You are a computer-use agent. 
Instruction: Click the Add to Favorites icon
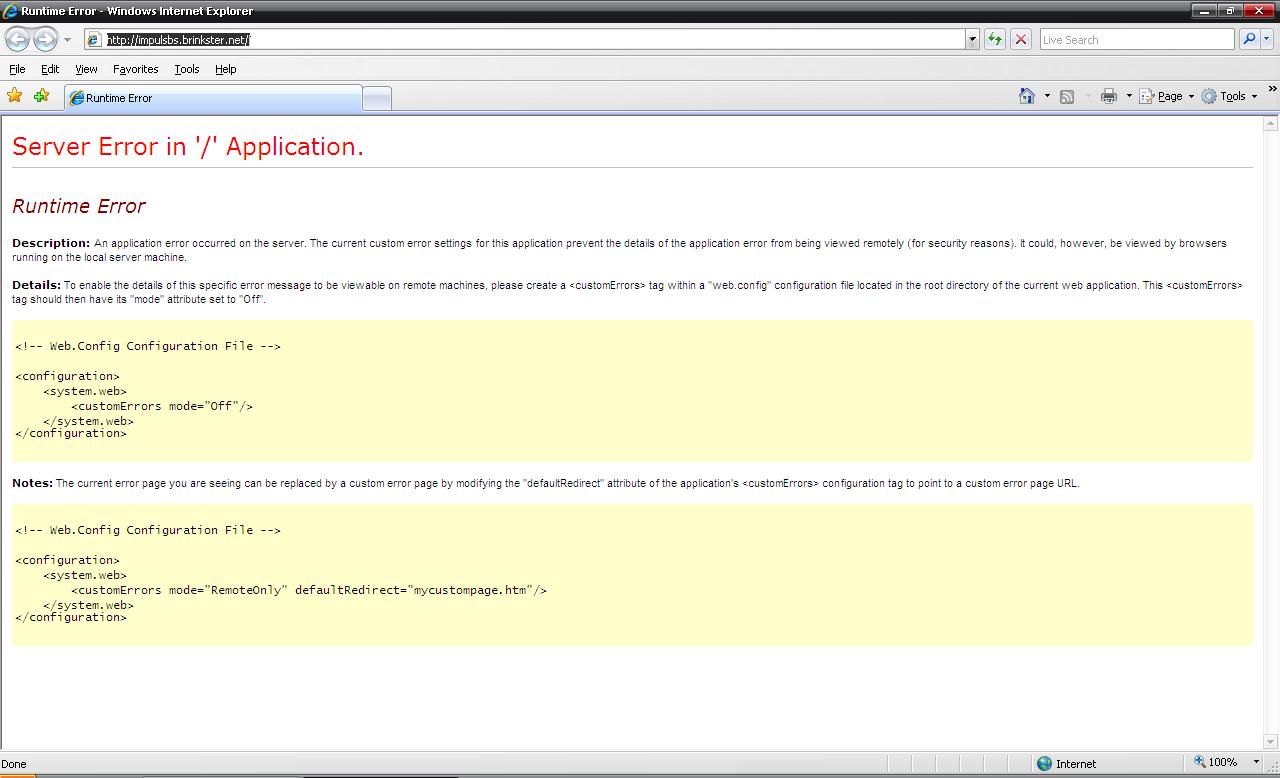(41, 96)
